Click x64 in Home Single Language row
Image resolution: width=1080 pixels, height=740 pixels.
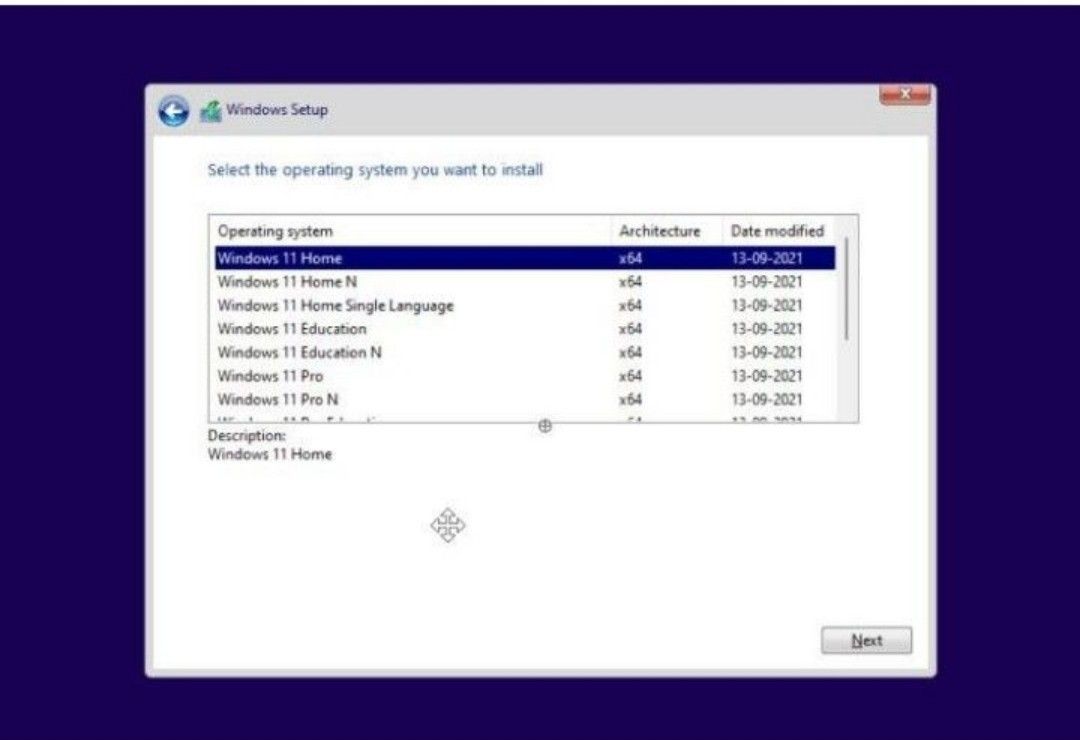pyautogui.click(x=630, y=305)
